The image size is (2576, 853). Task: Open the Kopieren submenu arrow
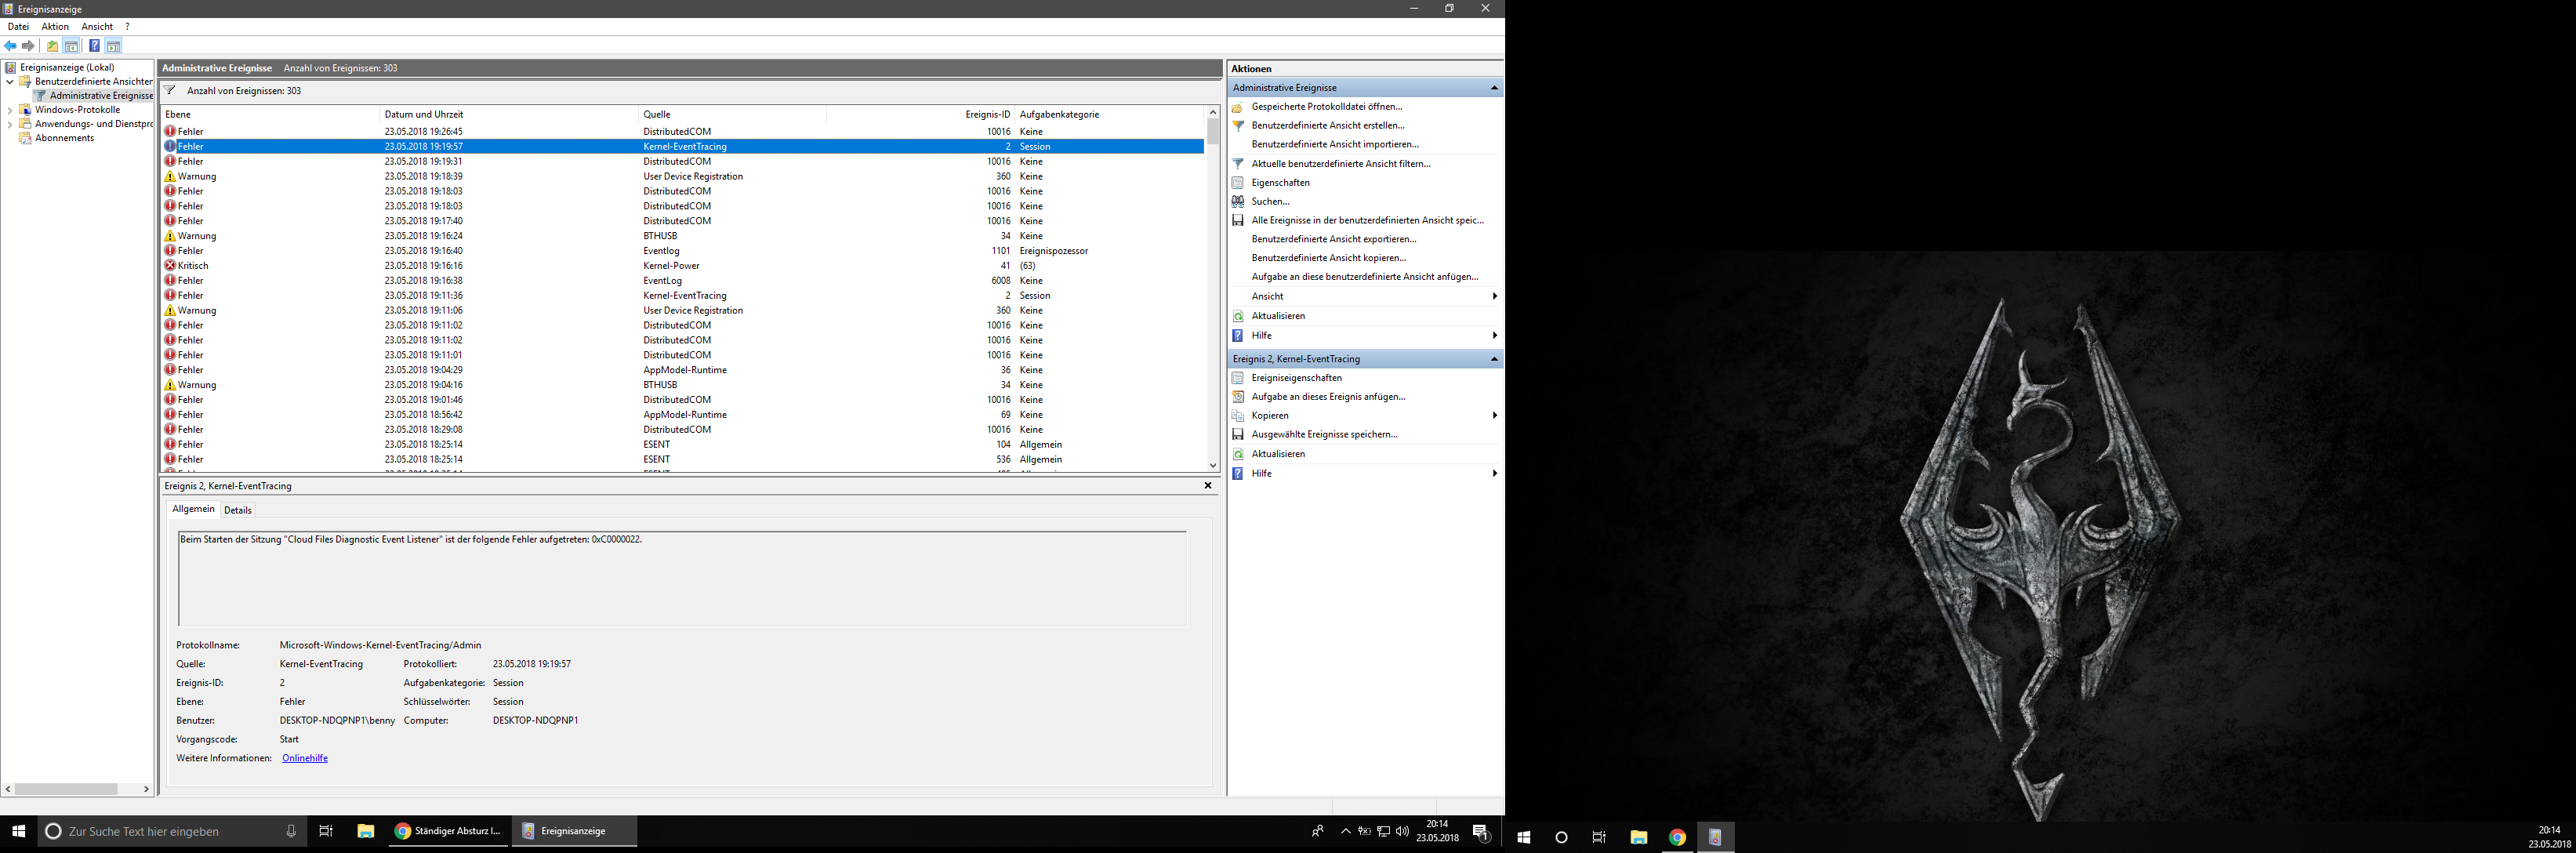click(1496, 415)
